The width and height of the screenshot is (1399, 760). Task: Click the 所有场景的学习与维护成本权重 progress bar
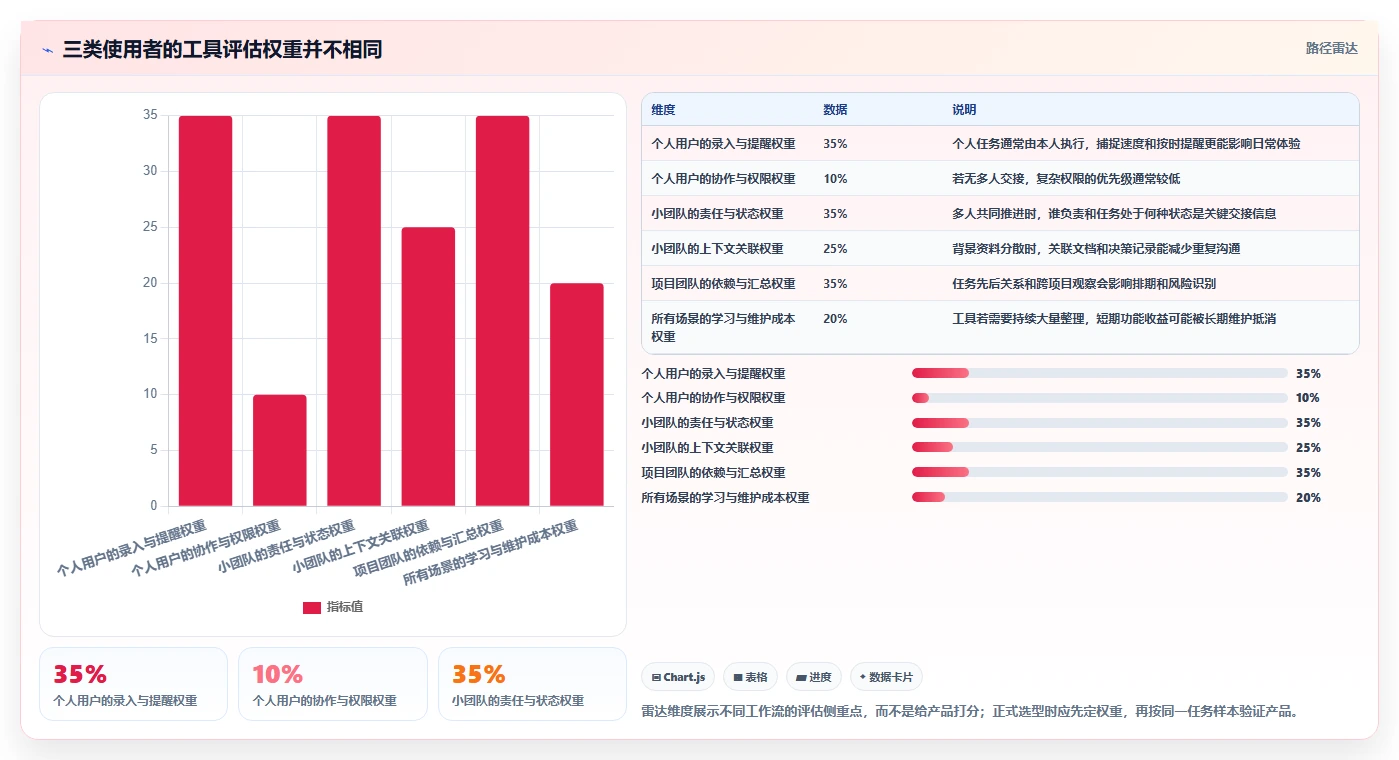click(1099, 497)
